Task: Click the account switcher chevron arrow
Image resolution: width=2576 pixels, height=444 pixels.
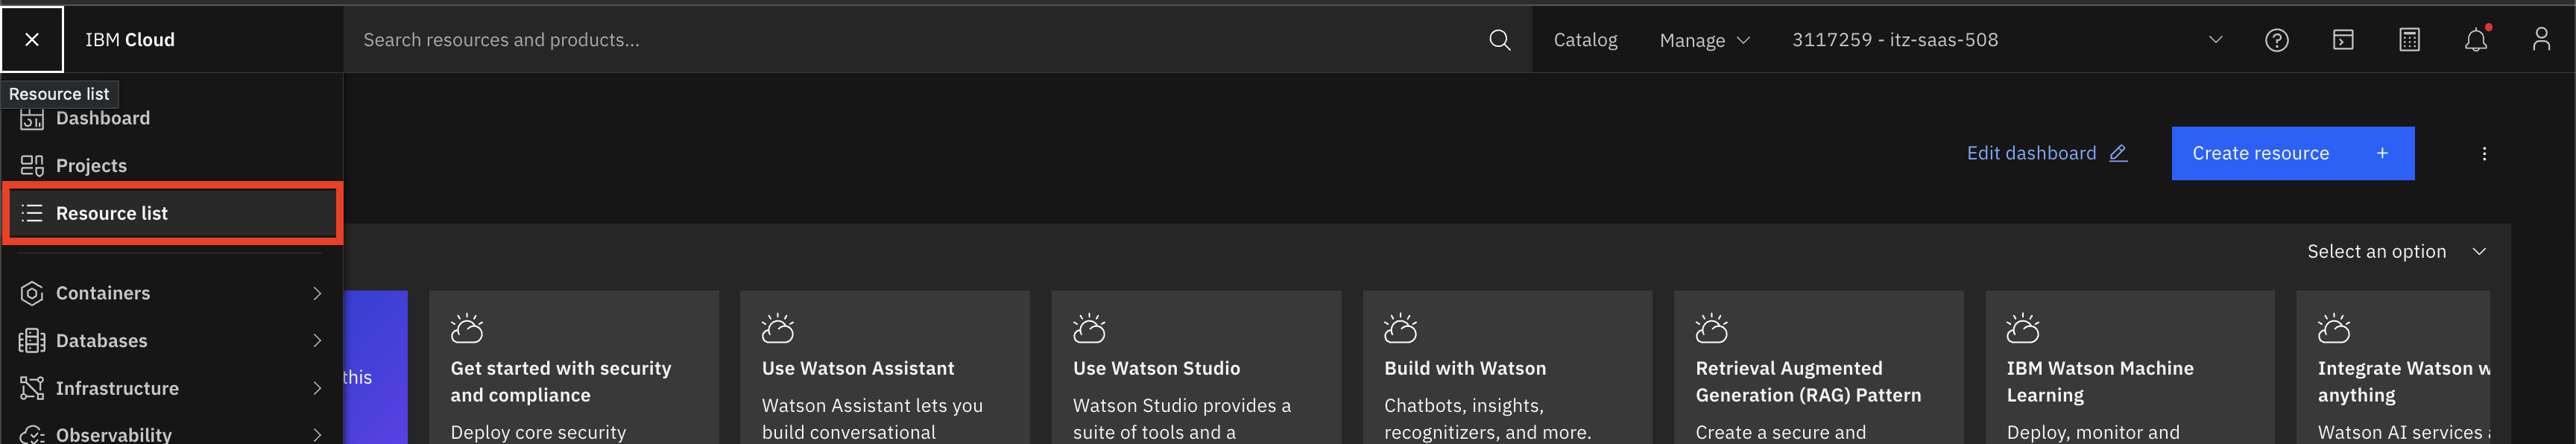Action: click(2215, 40)
